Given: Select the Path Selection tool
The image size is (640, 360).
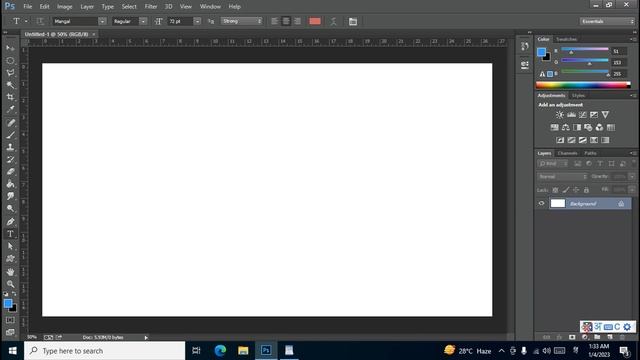Looking at the screenshot, I should click(10, 246).
